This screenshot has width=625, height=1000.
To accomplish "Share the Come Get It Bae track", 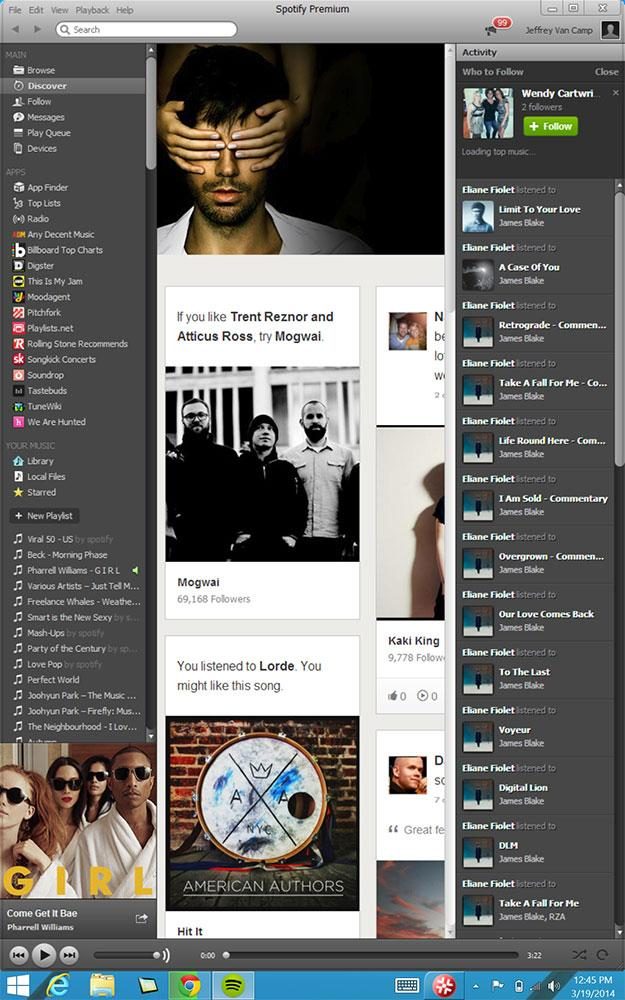I will [142, 918].
